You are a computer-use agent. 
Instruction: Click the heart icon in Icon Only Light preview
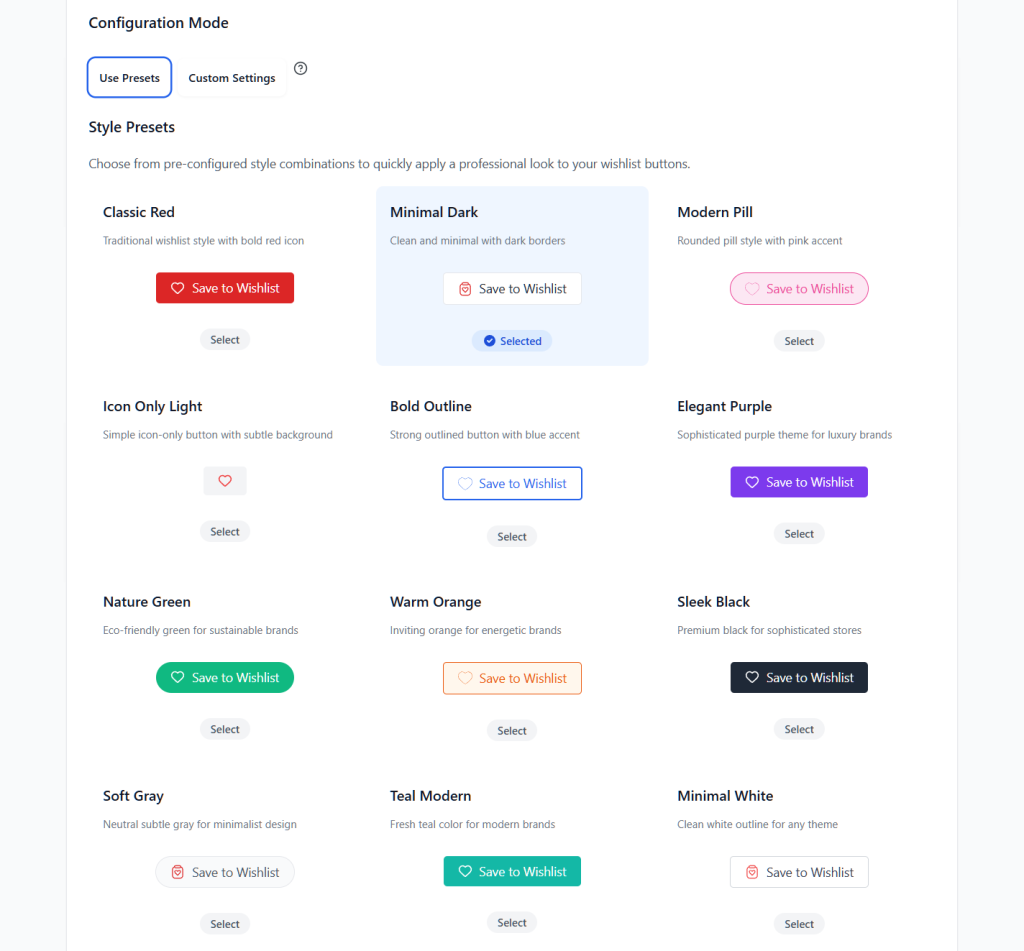point(225,481)
